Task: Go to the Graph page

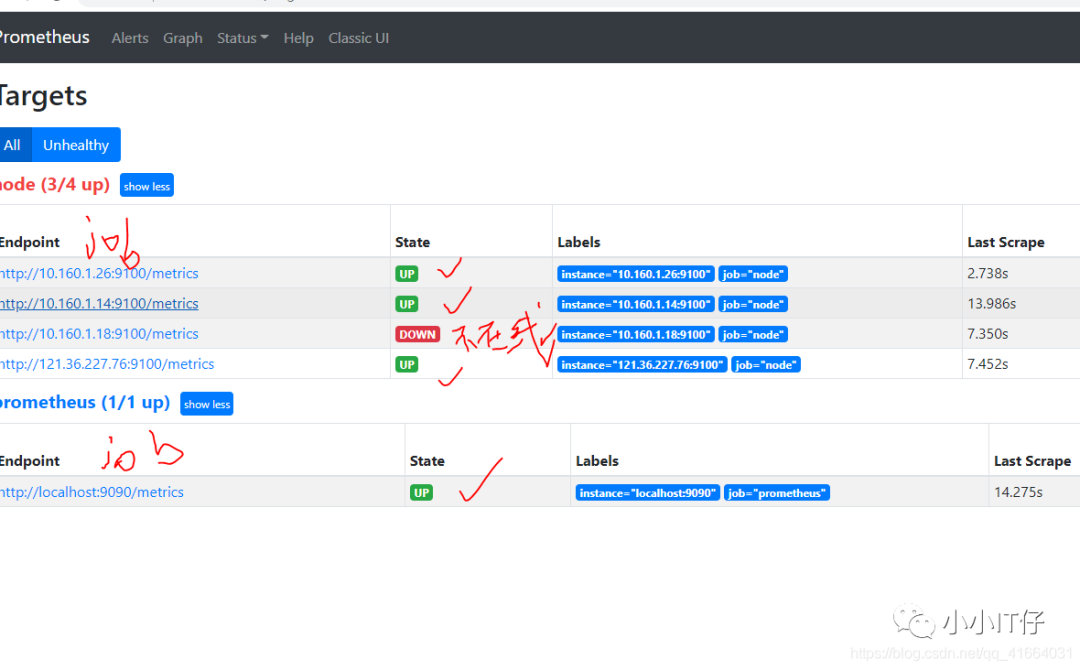Action: click(x=183, y=38)
